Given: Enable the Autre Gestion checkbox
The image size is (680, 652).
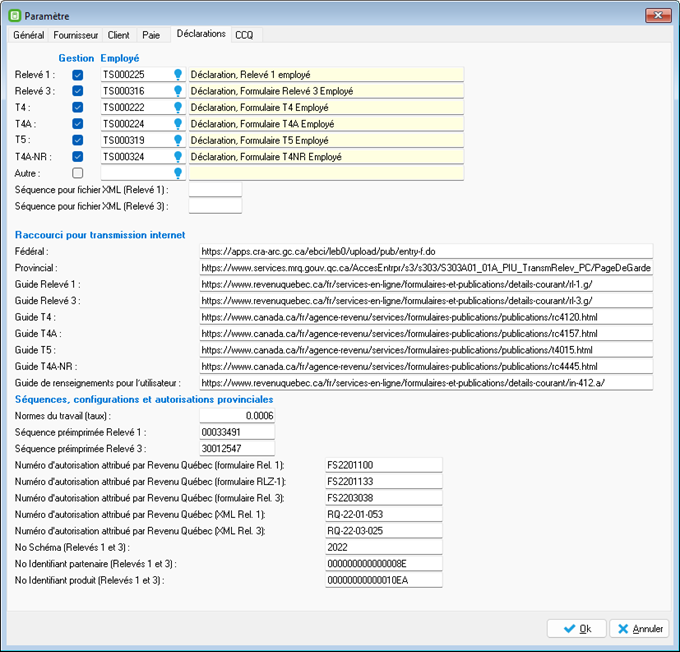Looking at the screenshot, I should click(78, 174).
